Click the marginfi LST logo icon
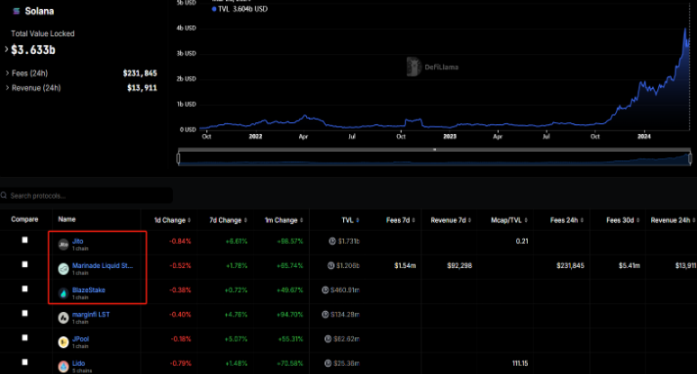Screen dimensions: 697x374 (x=64, y=318)
